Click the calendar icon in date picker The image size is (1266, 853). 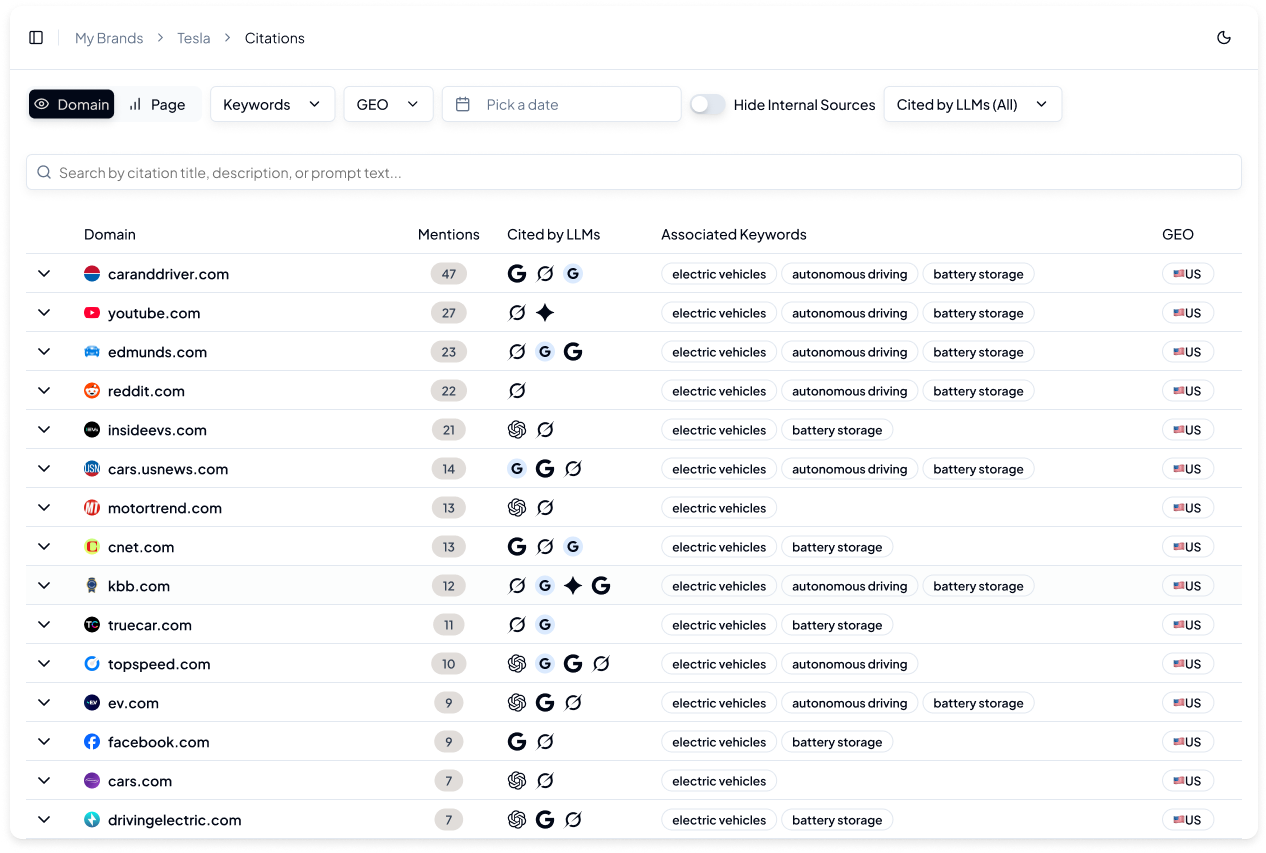[x=463, y=104]
